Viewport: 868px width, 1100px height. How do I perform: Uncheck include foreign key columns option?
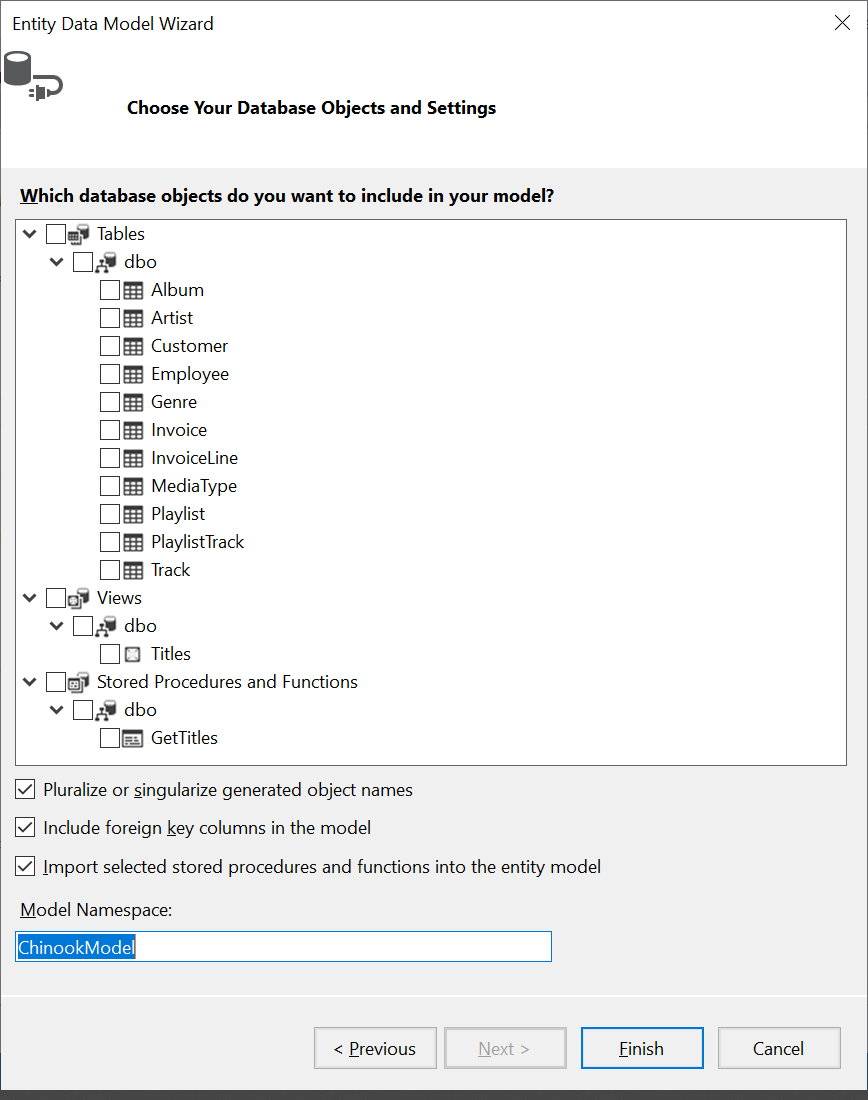pos(25,827)
